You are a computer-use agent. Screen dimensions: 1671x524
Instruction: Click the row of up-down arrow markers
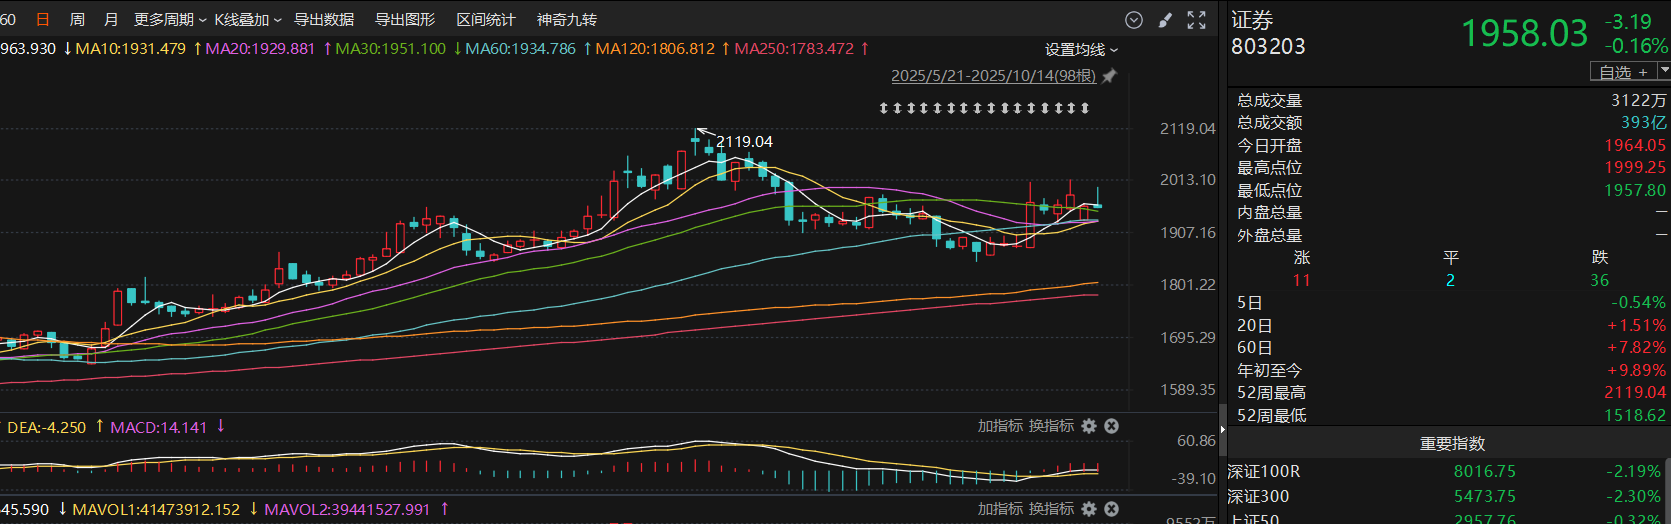pyautogui.click(x=984, y=108)
